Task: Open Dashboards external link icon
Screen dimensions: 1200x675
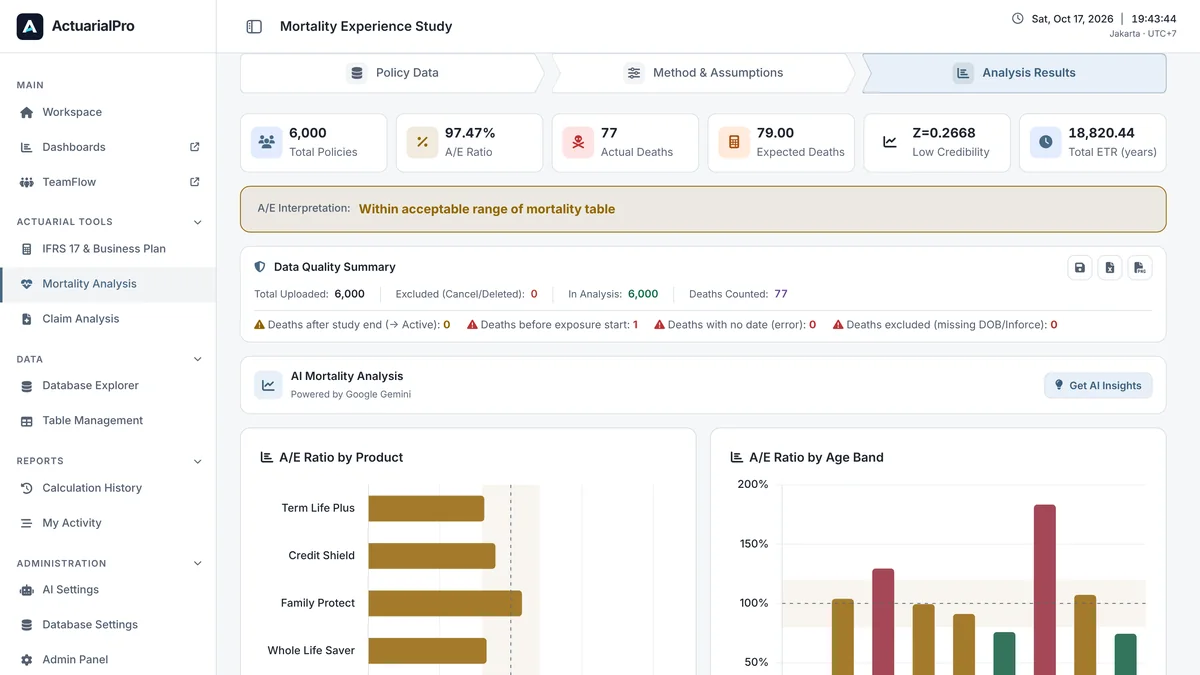Action: point(194,147)
